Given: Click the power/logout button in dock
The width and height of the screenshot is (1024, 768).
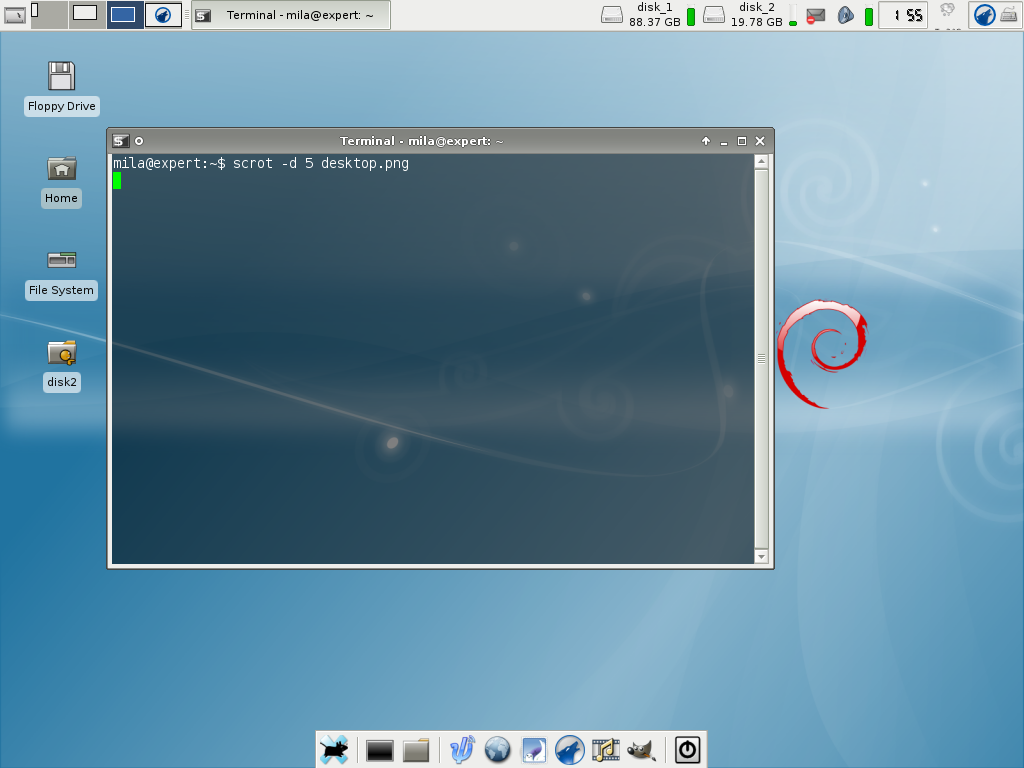Looking at the screenshot, I should pos(687,750).
